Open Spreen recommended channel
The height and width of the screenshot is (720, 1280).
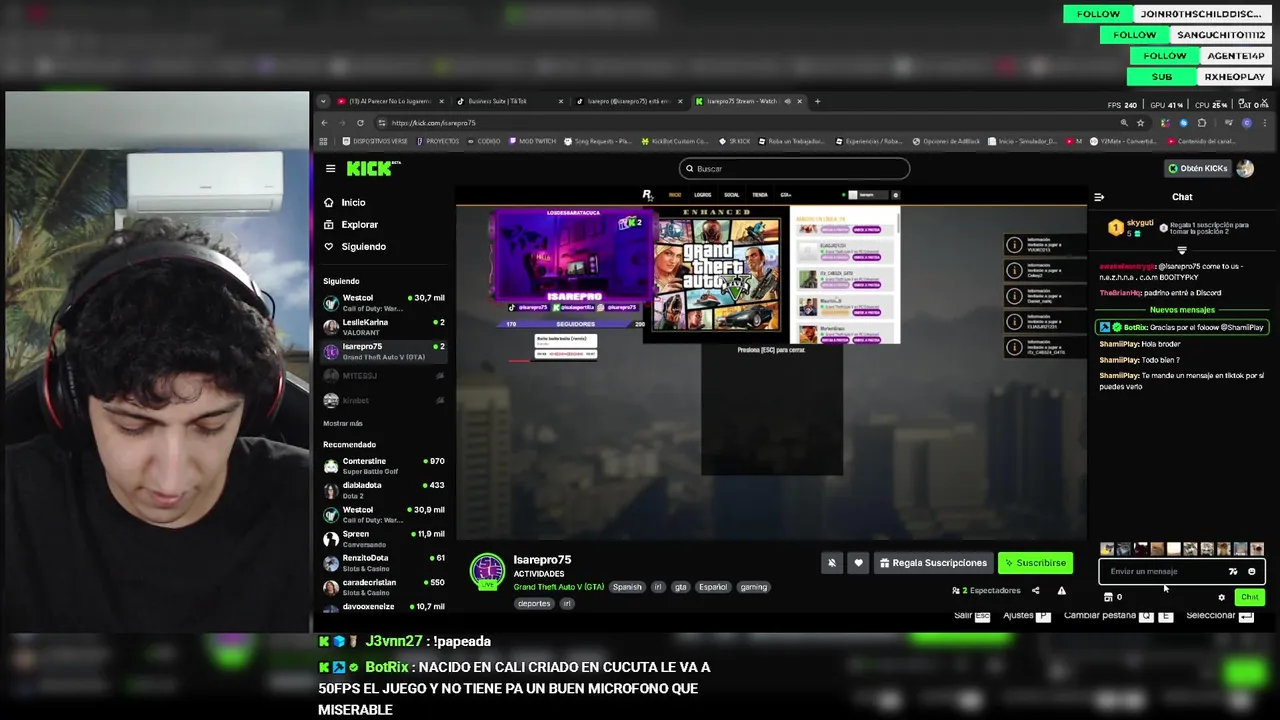[x=383, y=539]
